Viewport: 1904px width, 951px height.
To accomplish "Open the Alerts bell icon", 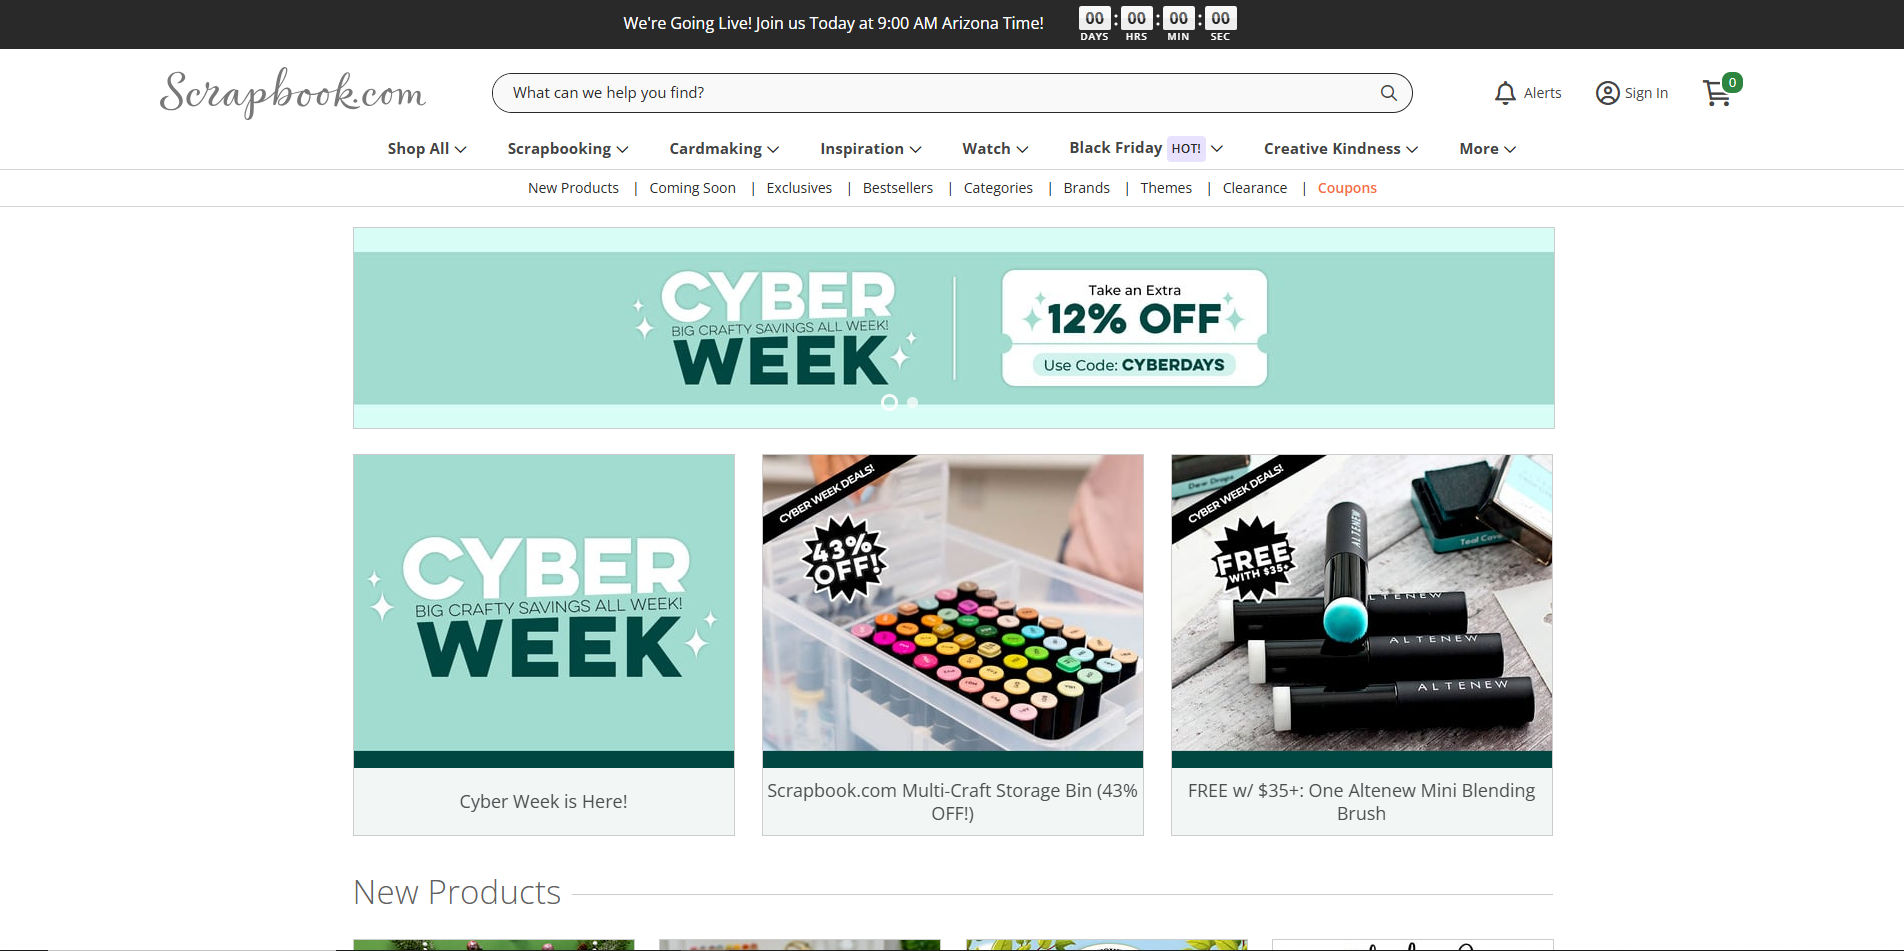I will click(x=1505, y=93).
